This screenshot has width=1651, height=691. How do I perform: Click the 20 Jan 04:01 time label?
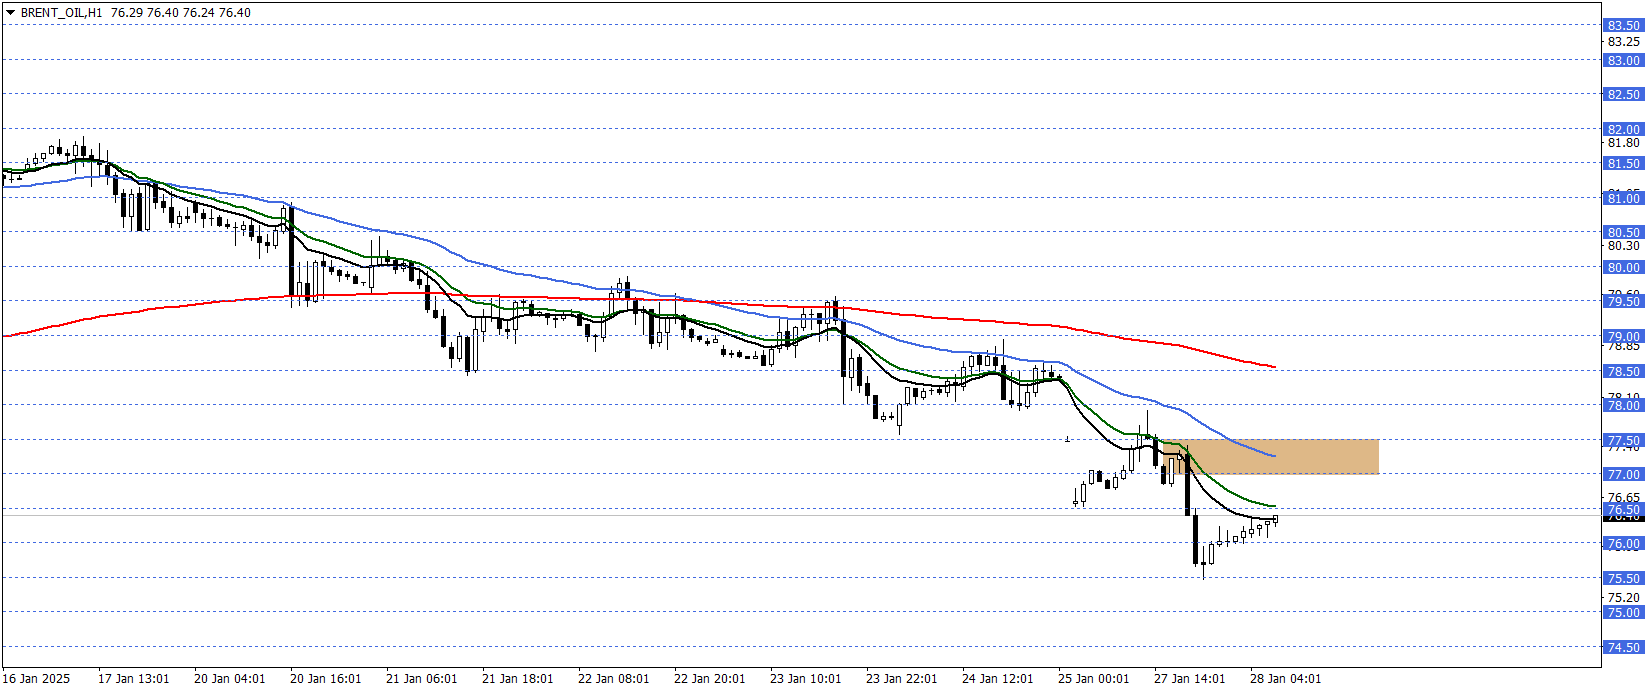coord(229,678)
